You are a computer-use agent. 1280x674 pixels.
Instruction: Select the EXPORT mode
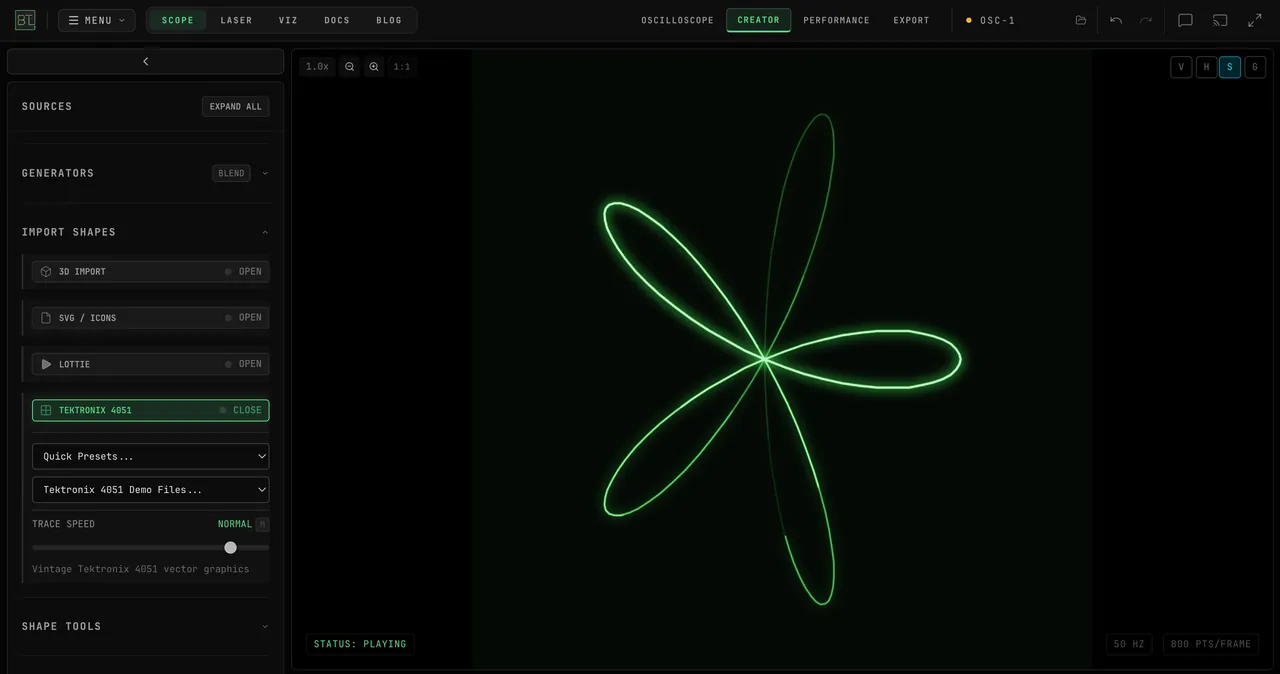point(912,20)
